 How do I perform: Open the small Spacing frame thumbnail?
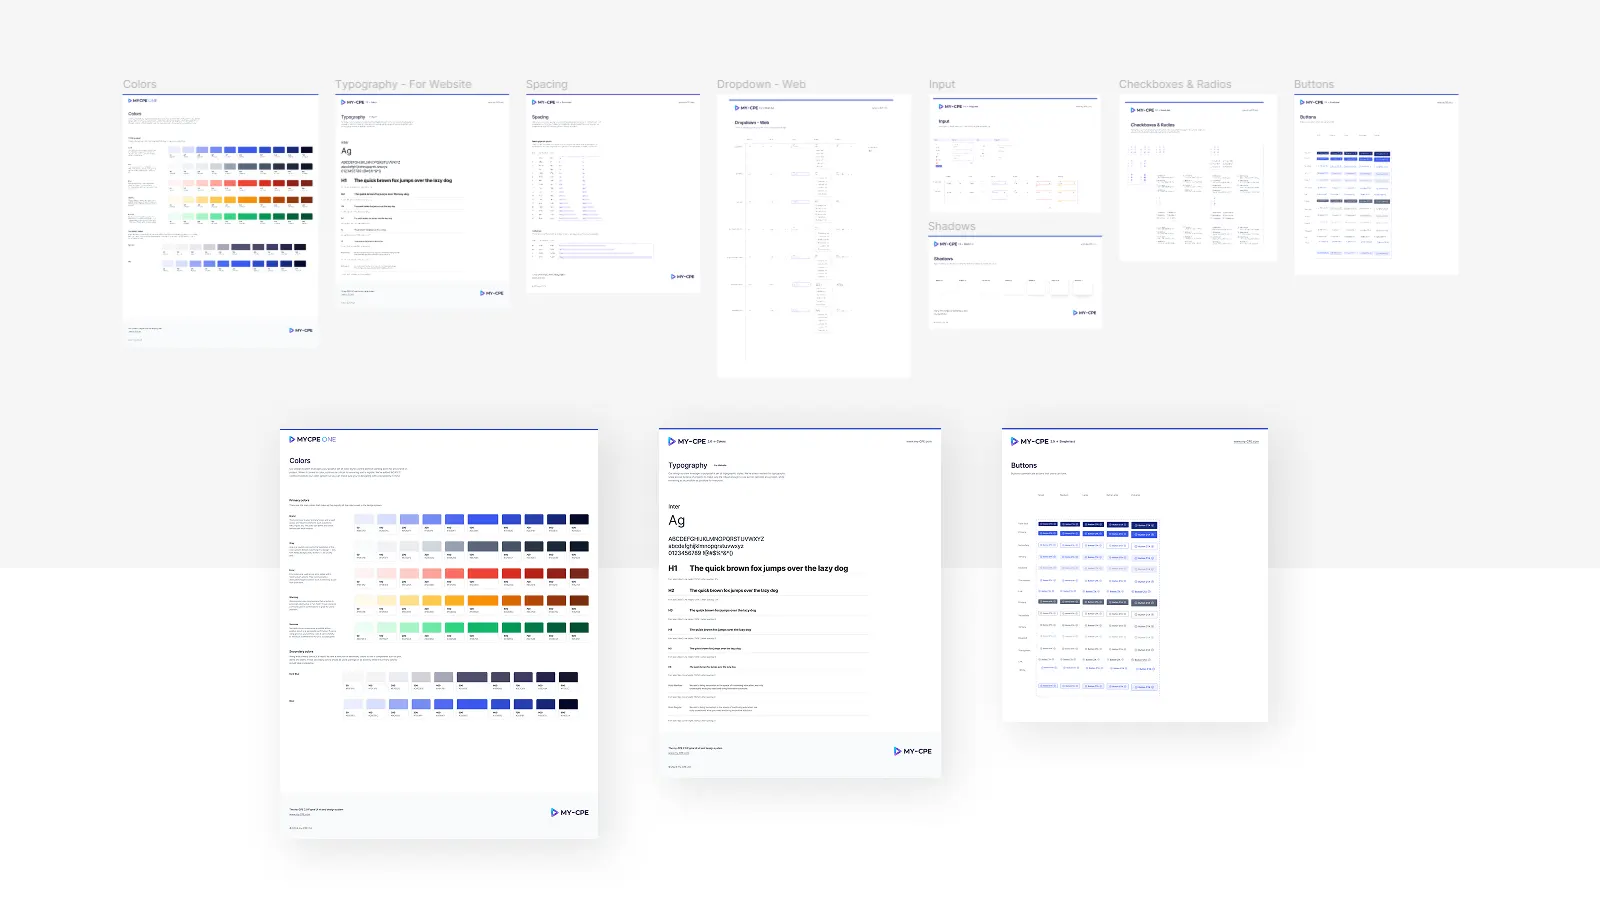(613, 194)
